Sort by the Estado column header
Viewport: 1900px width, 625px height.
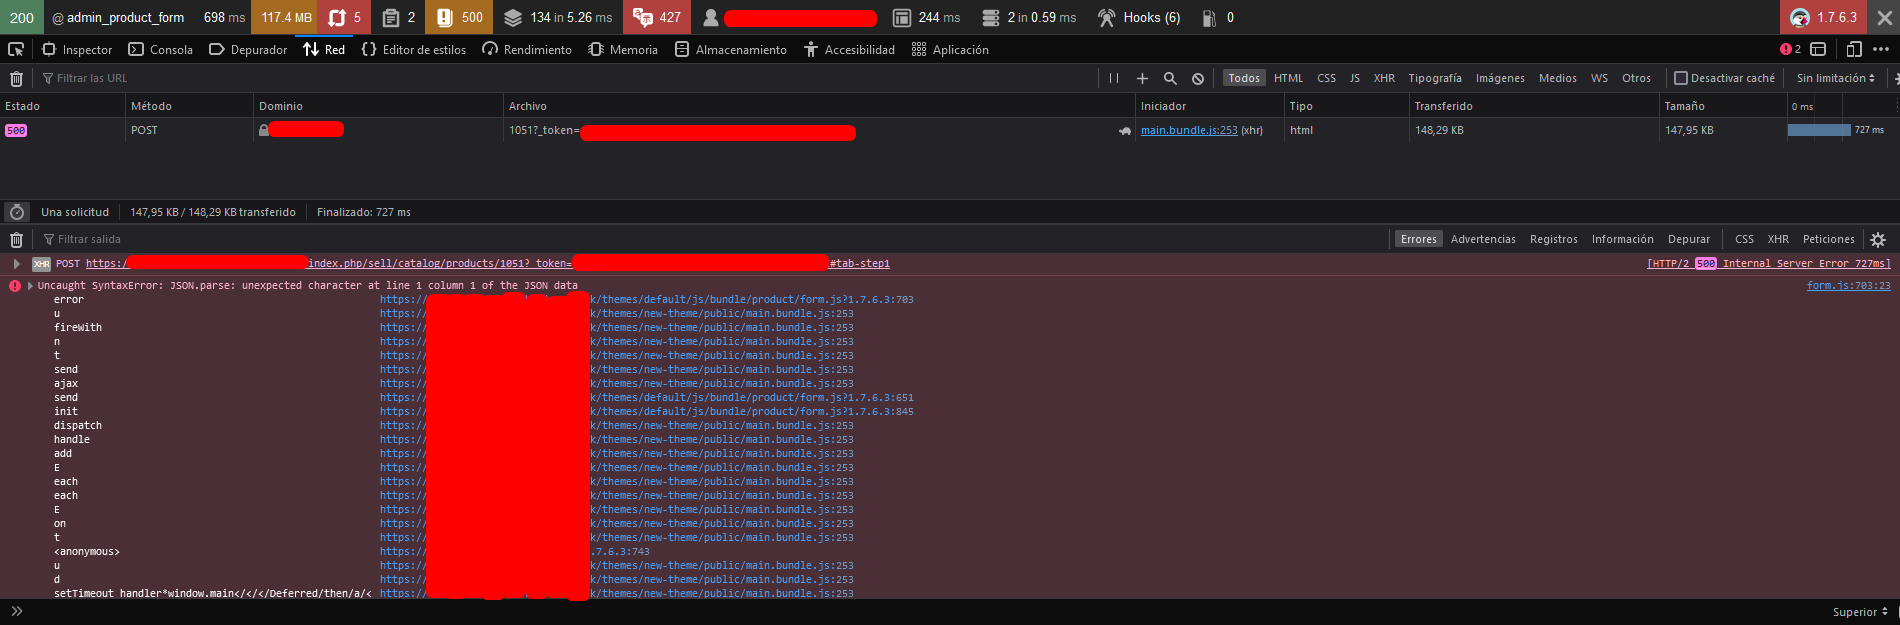[x=62, y=106]
